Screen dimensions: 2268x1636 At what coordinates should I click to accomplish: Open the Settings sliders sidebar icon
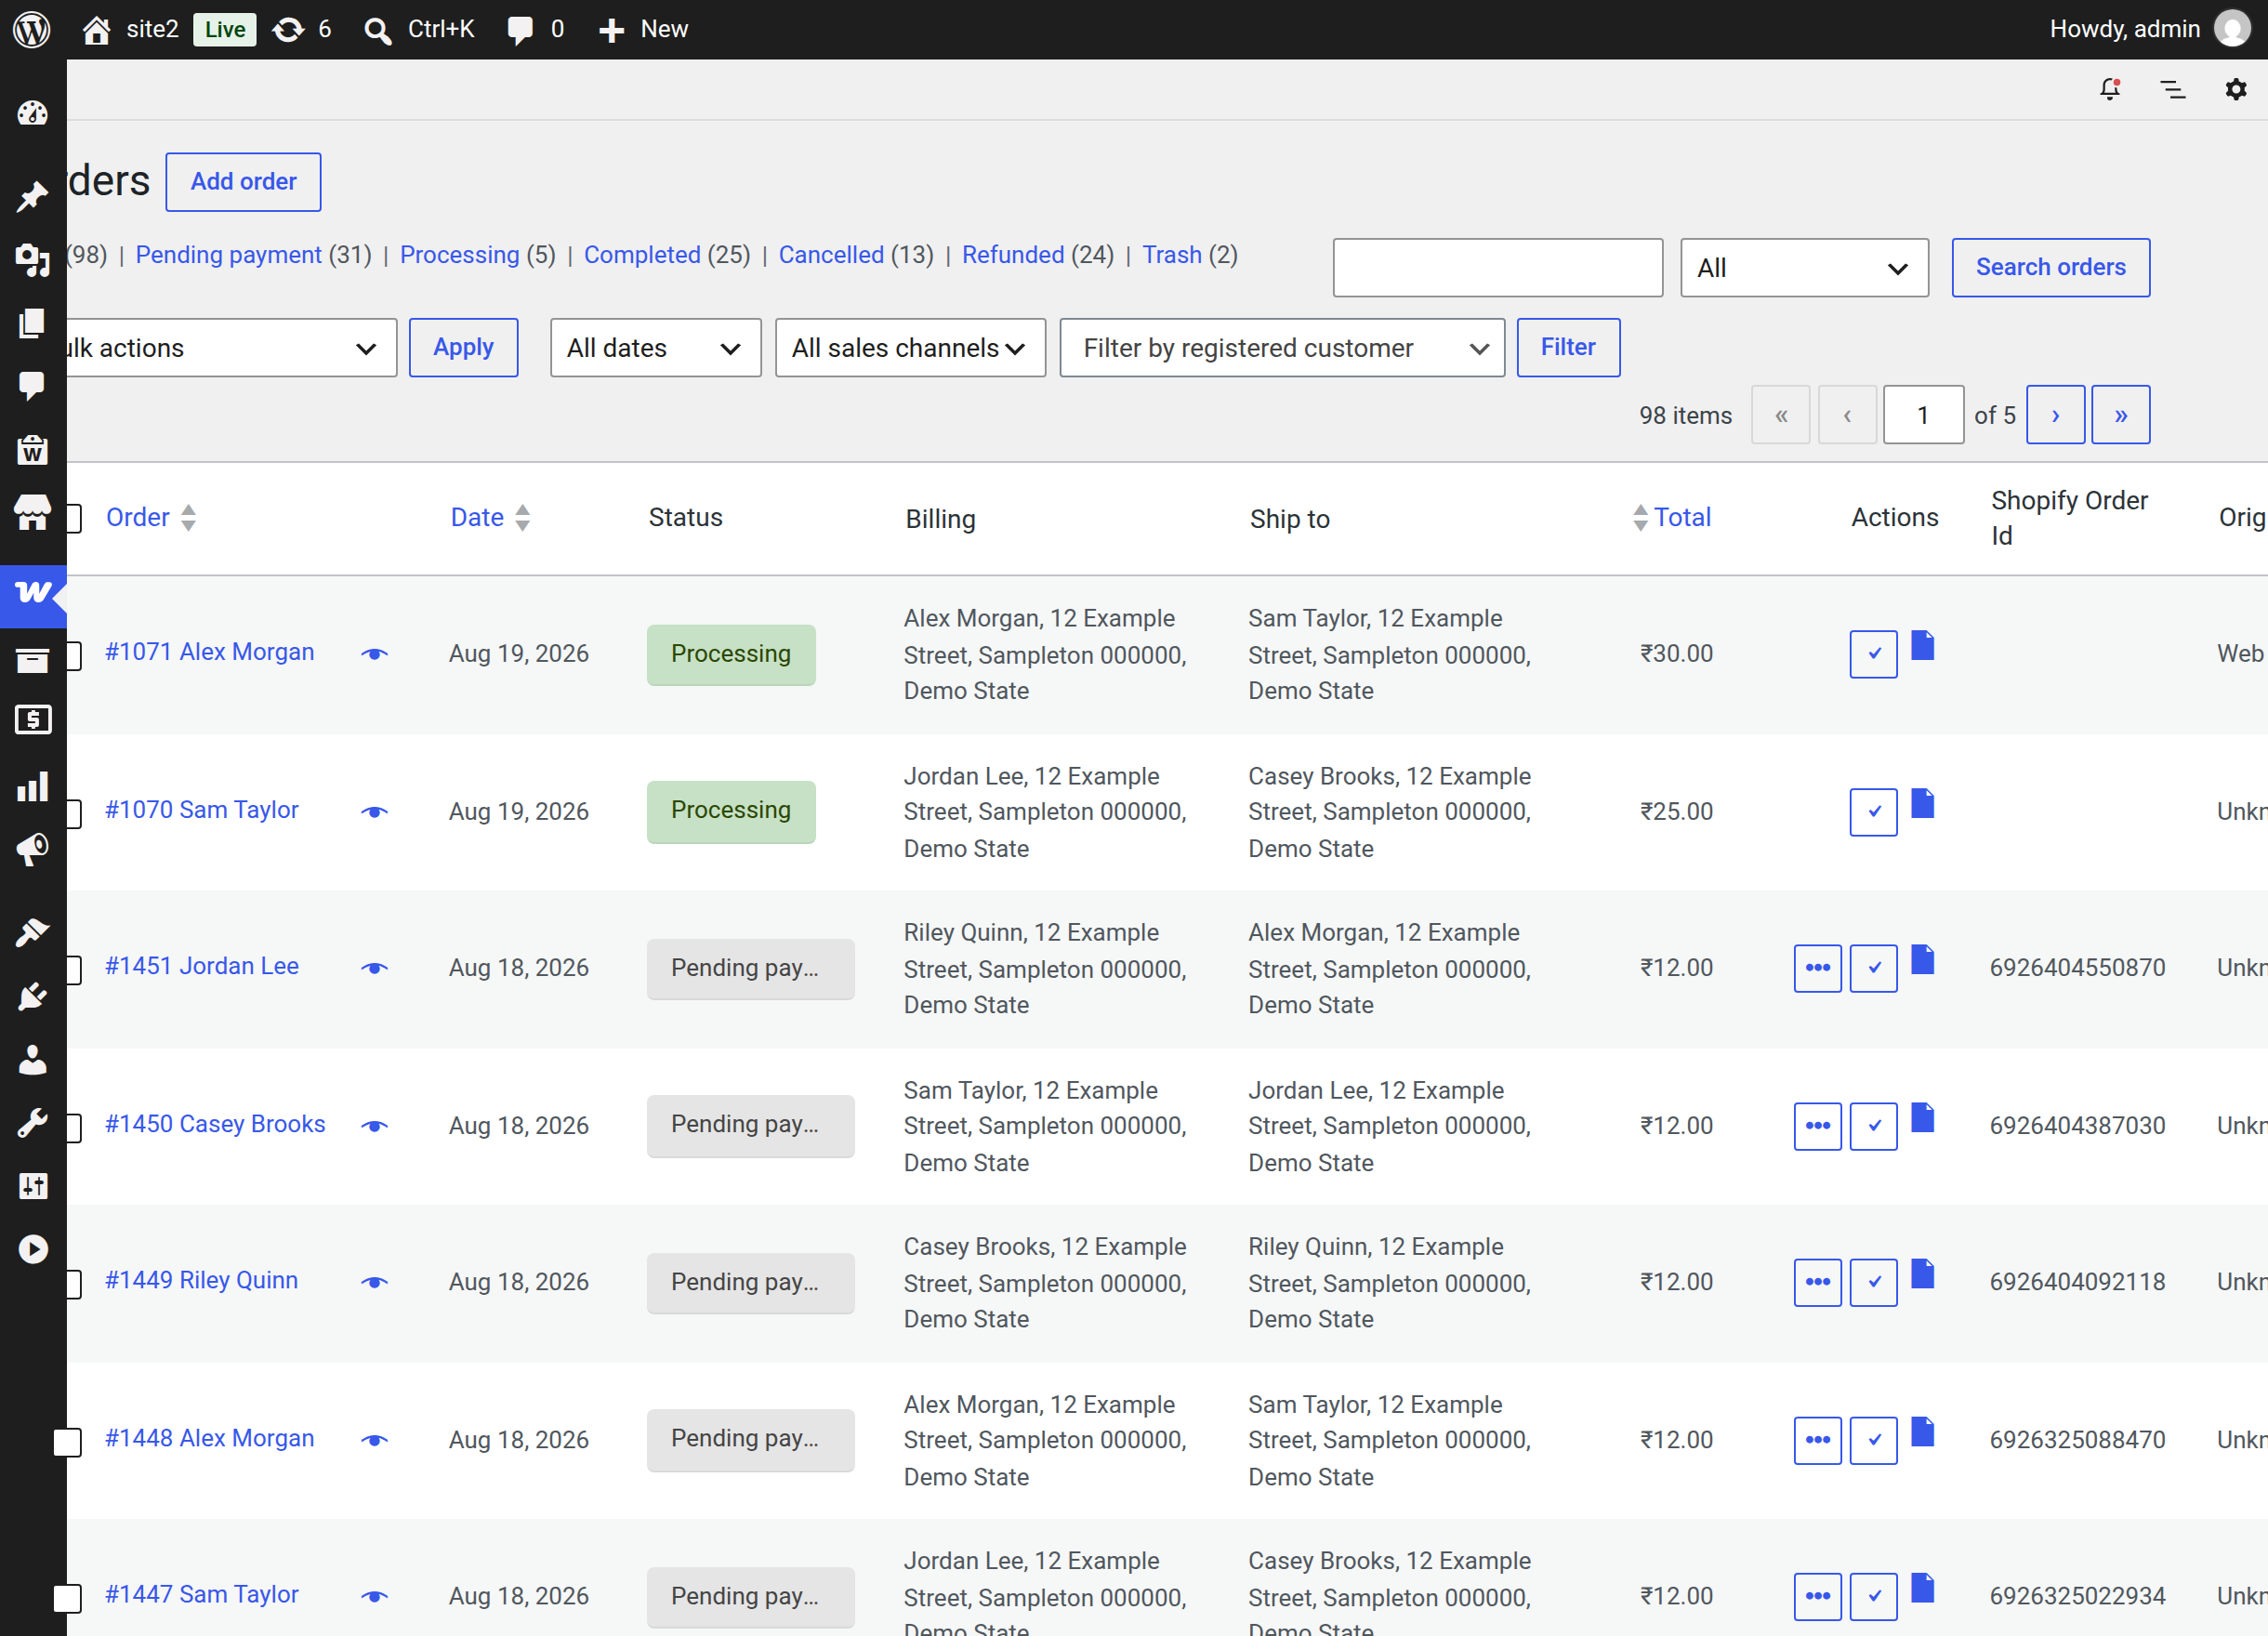click(x=33, y=1186)
